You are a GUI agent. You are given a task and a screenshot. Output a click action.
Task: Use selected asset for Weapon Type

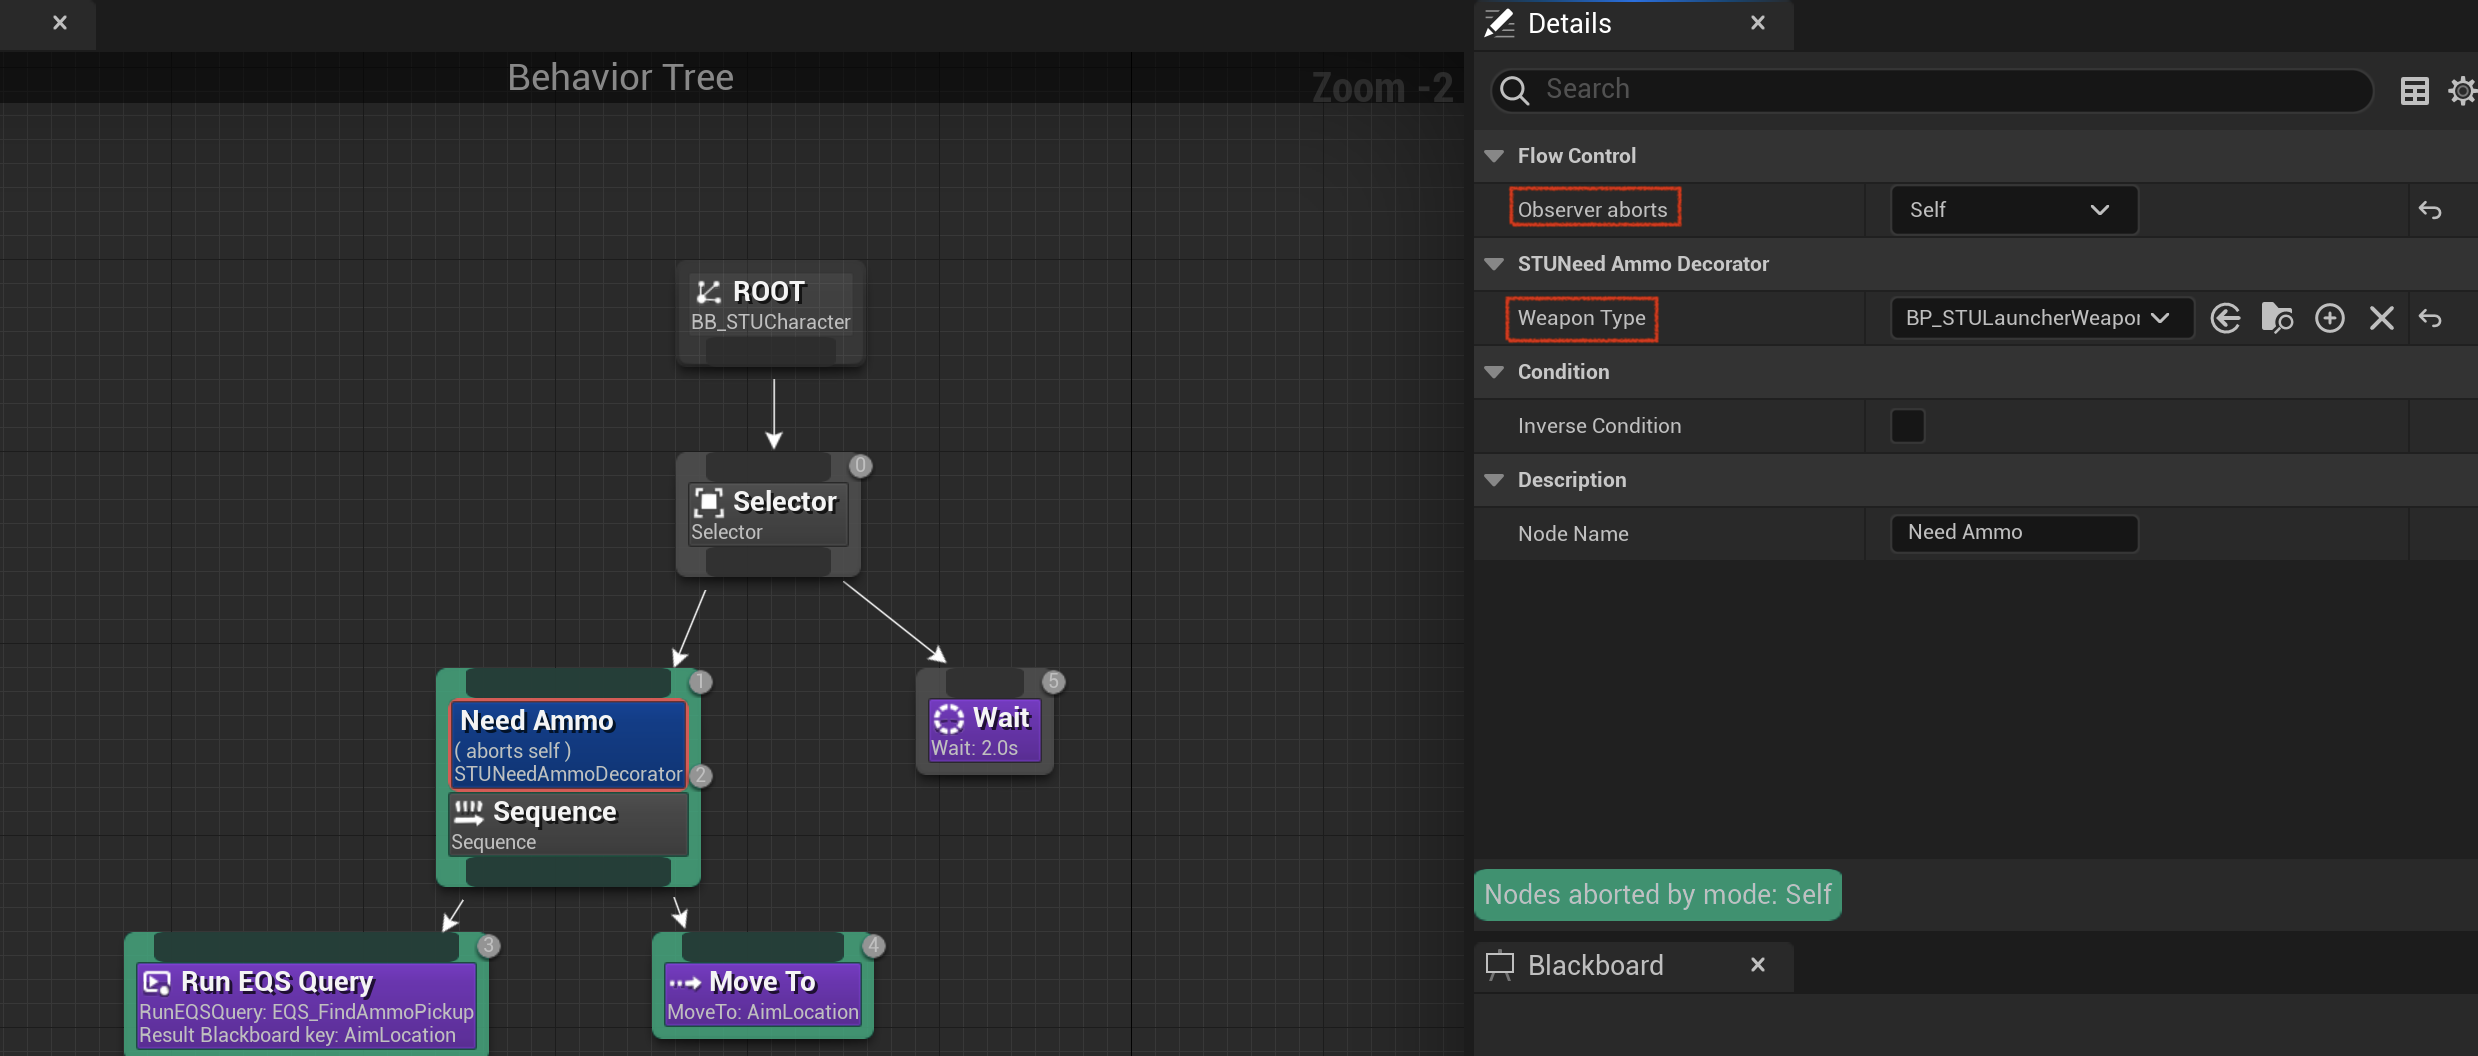click(2226, 318)
